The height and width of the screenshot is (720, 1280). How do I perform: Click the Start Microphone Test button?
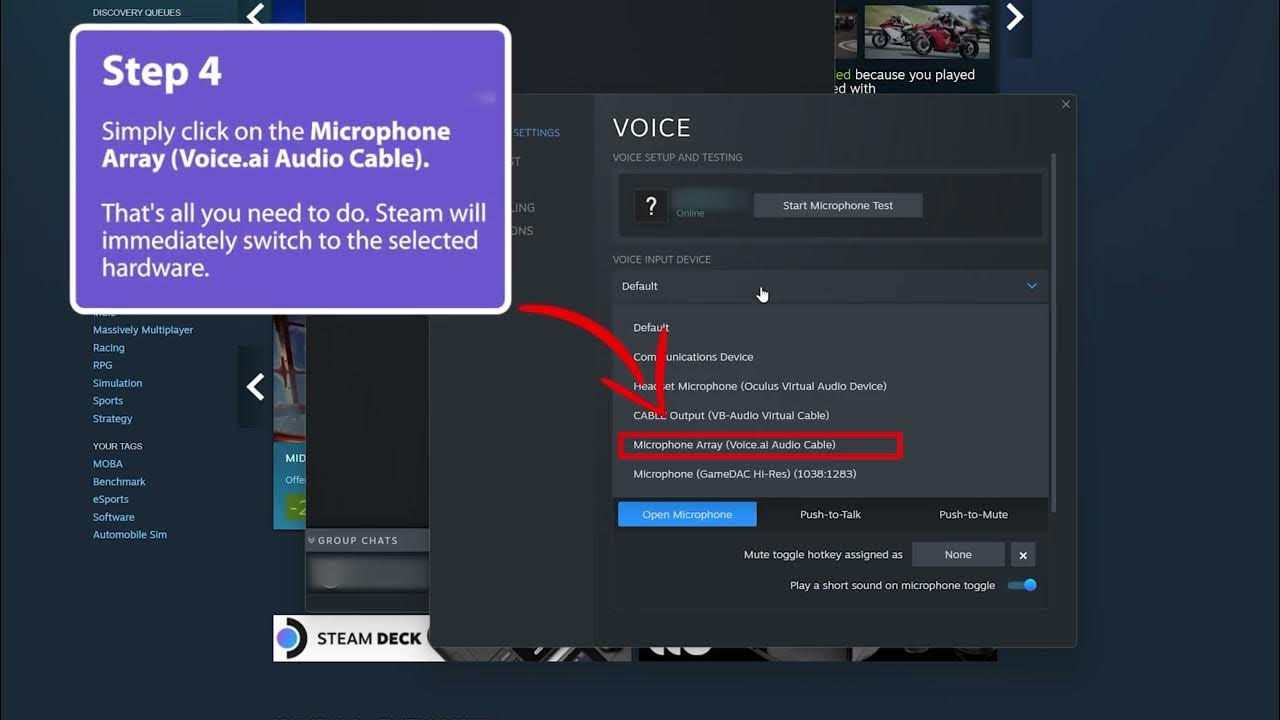[x=838, y=205]
